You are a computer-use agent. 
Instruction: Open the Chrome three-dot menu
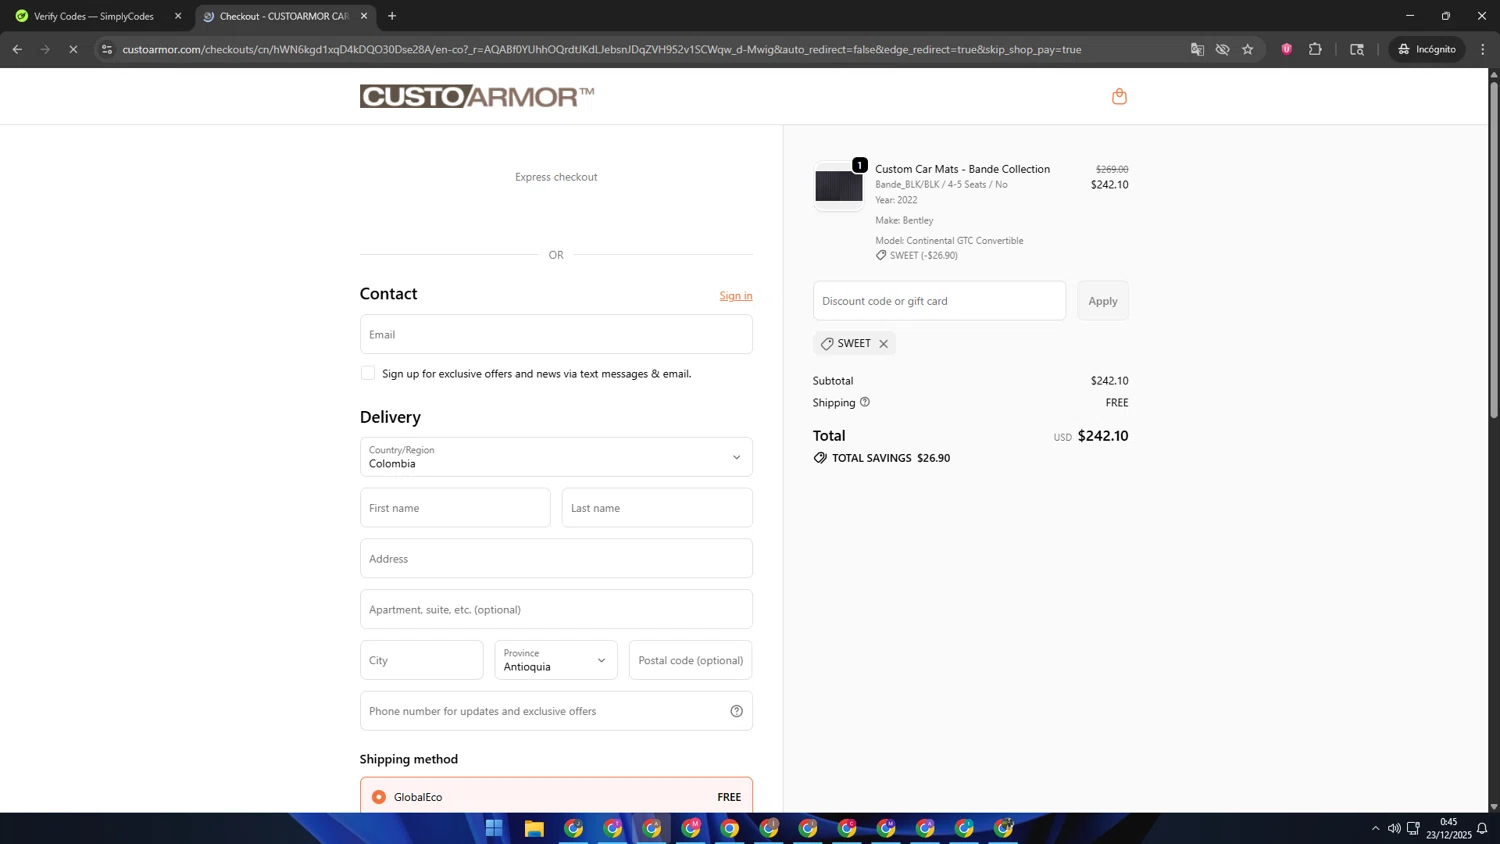(1483, 49)
